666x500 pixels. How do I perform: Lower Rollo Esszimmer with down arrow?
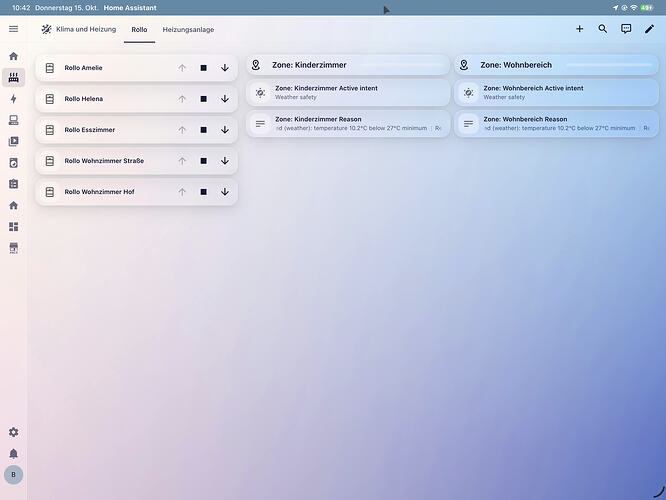click(225, 130)
